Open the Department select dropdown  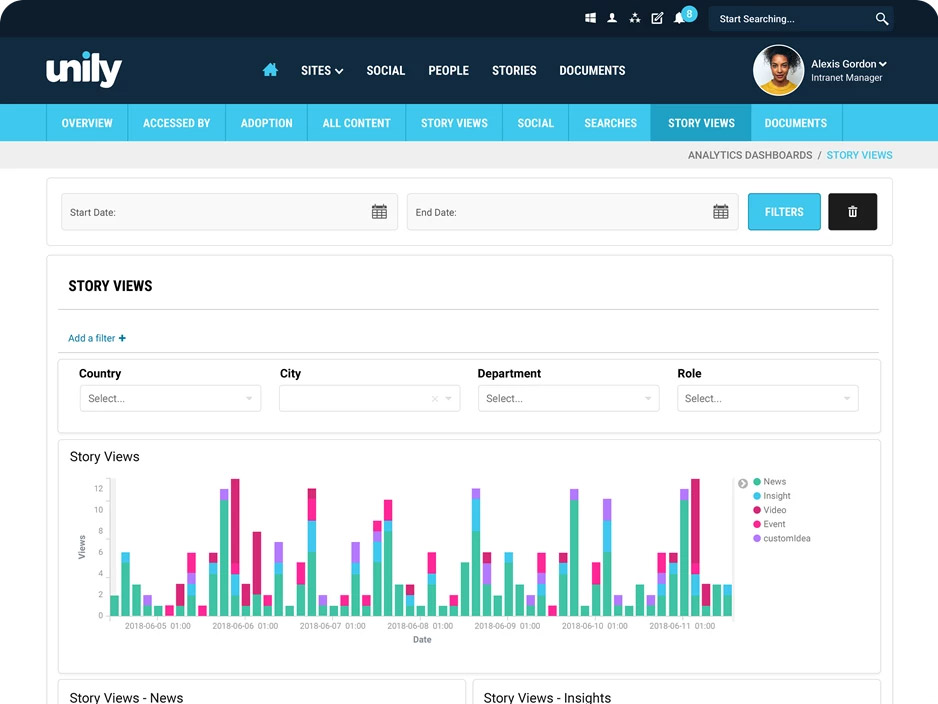coord(568,398)
